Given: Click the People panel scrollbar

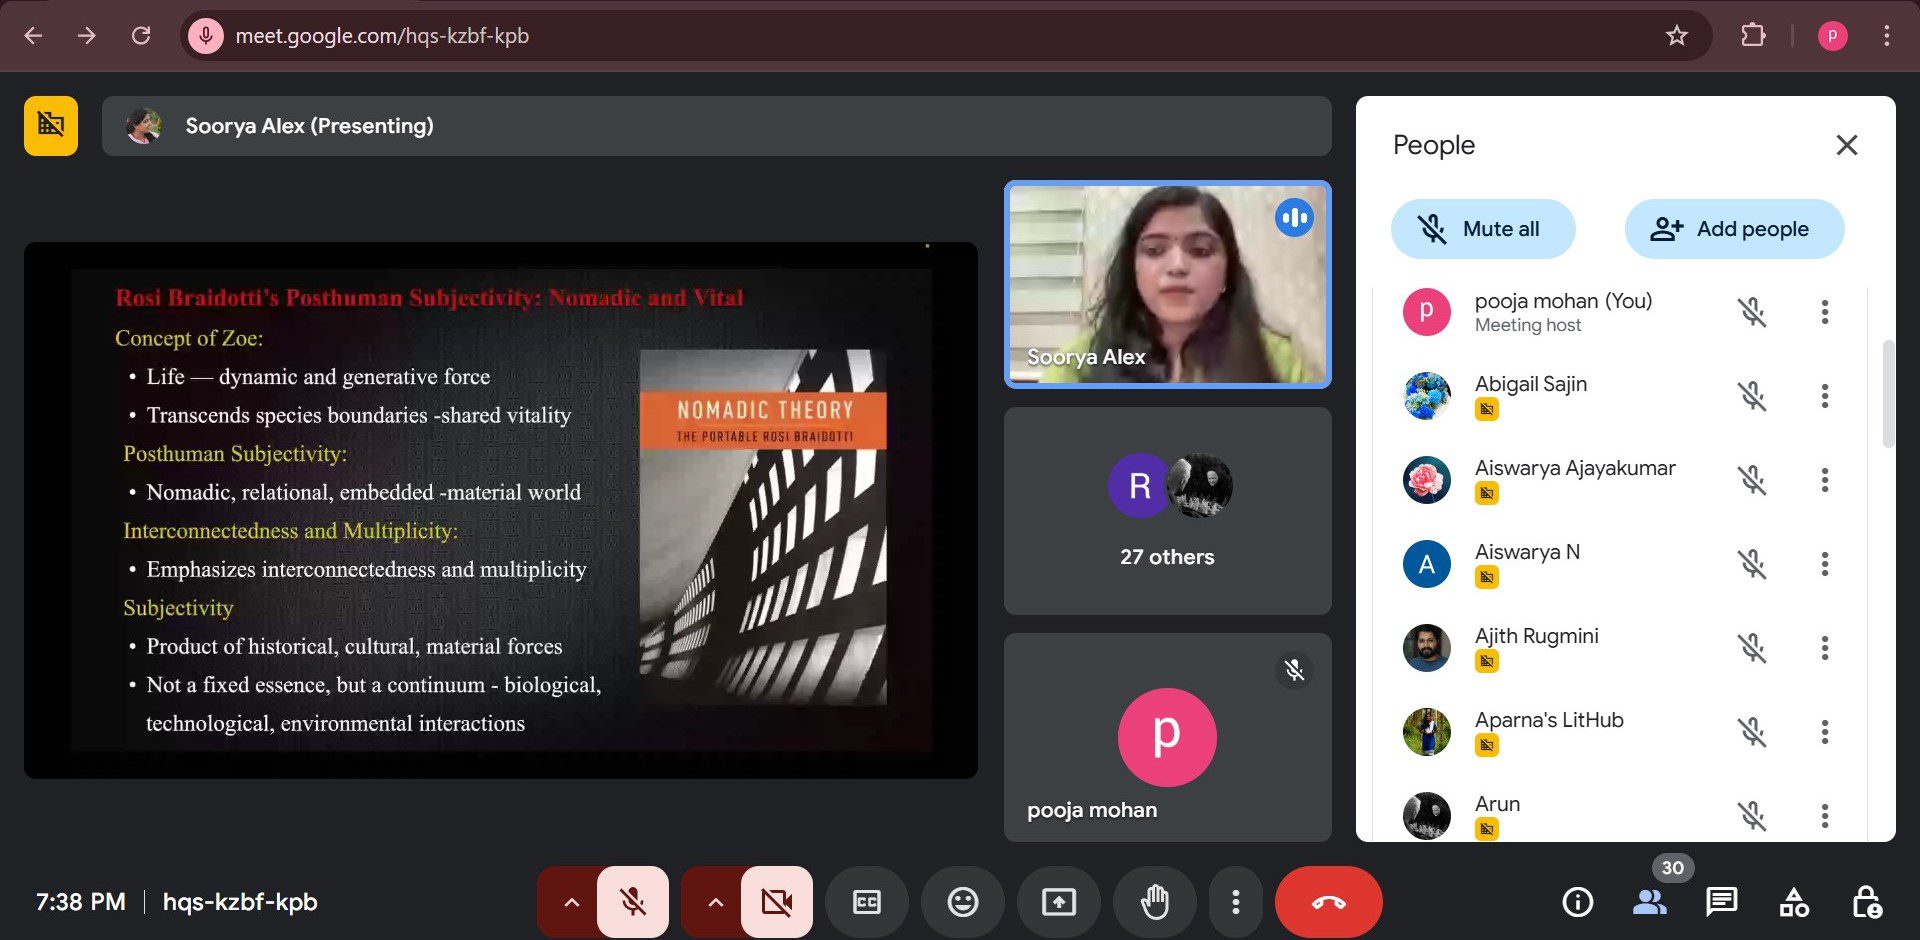Looking at the screenshot, I should pyautogui.click(x=1888, y=395).
